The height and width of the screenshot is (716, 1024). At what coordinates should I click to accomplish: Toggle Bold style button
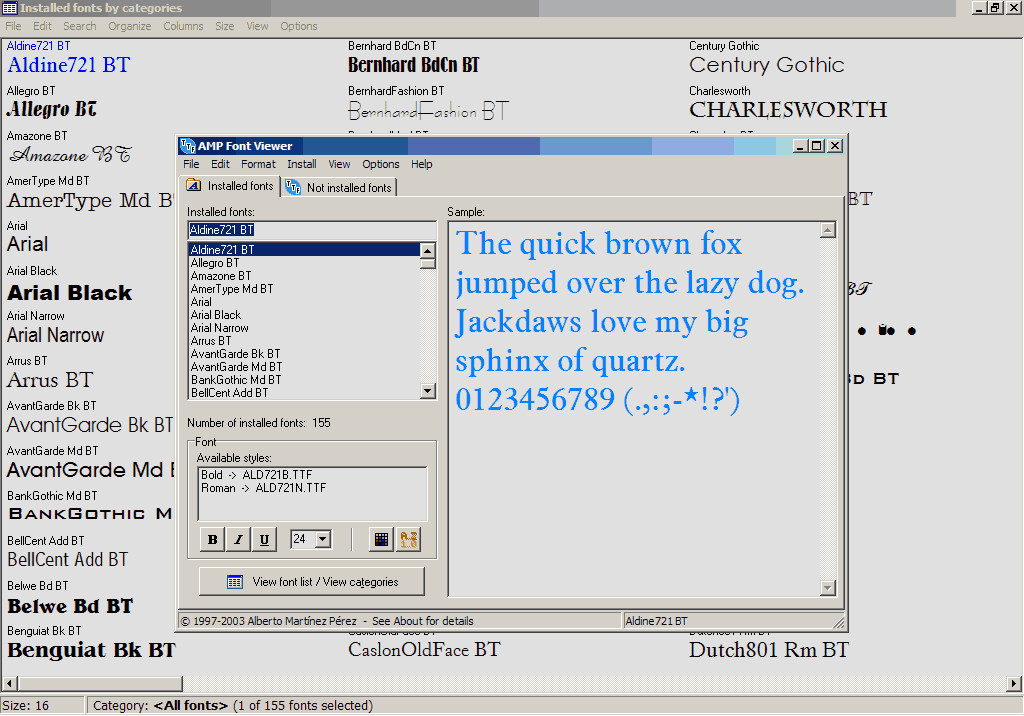[212, 540]
